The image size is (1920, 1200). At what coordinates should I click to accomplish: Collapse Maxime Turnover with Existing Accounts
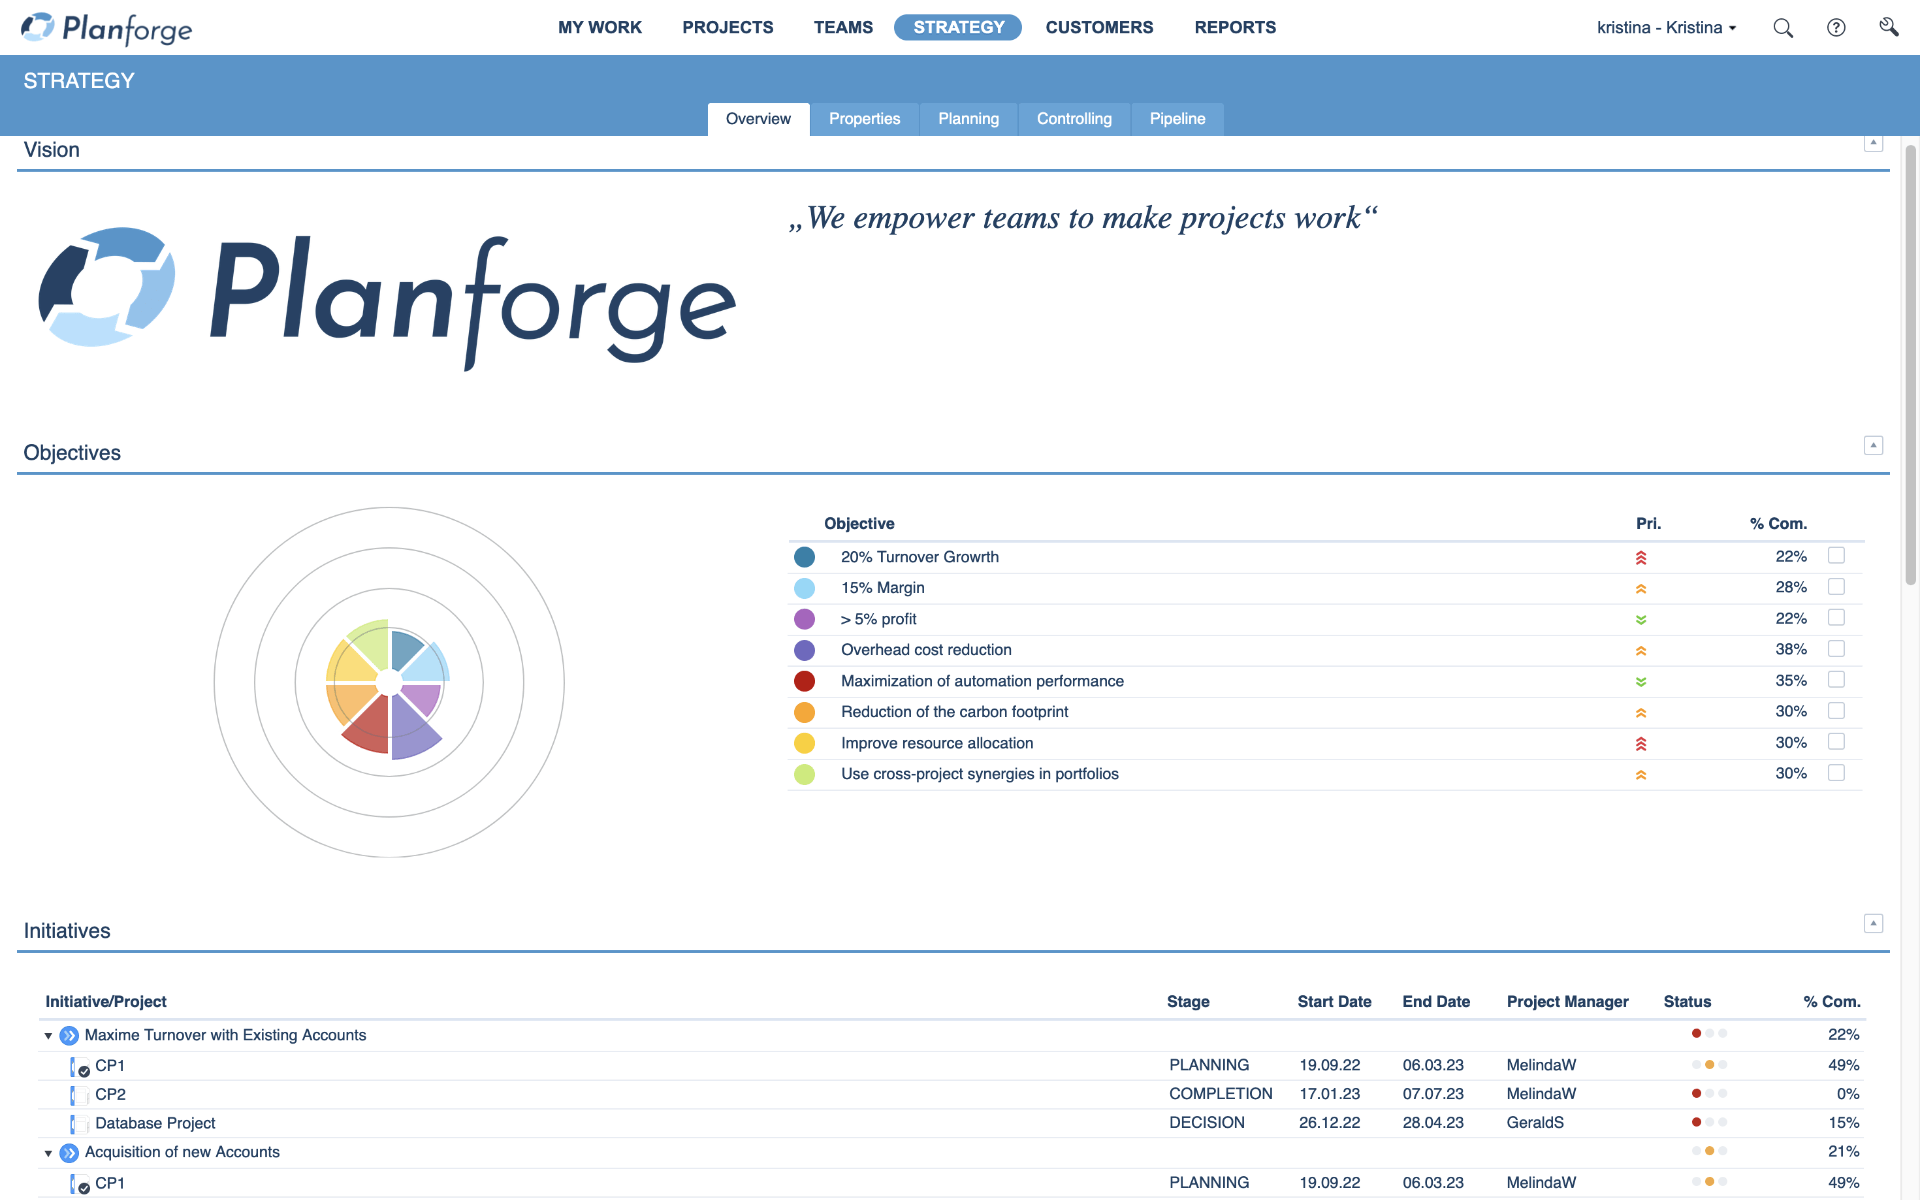(48, 1036)
